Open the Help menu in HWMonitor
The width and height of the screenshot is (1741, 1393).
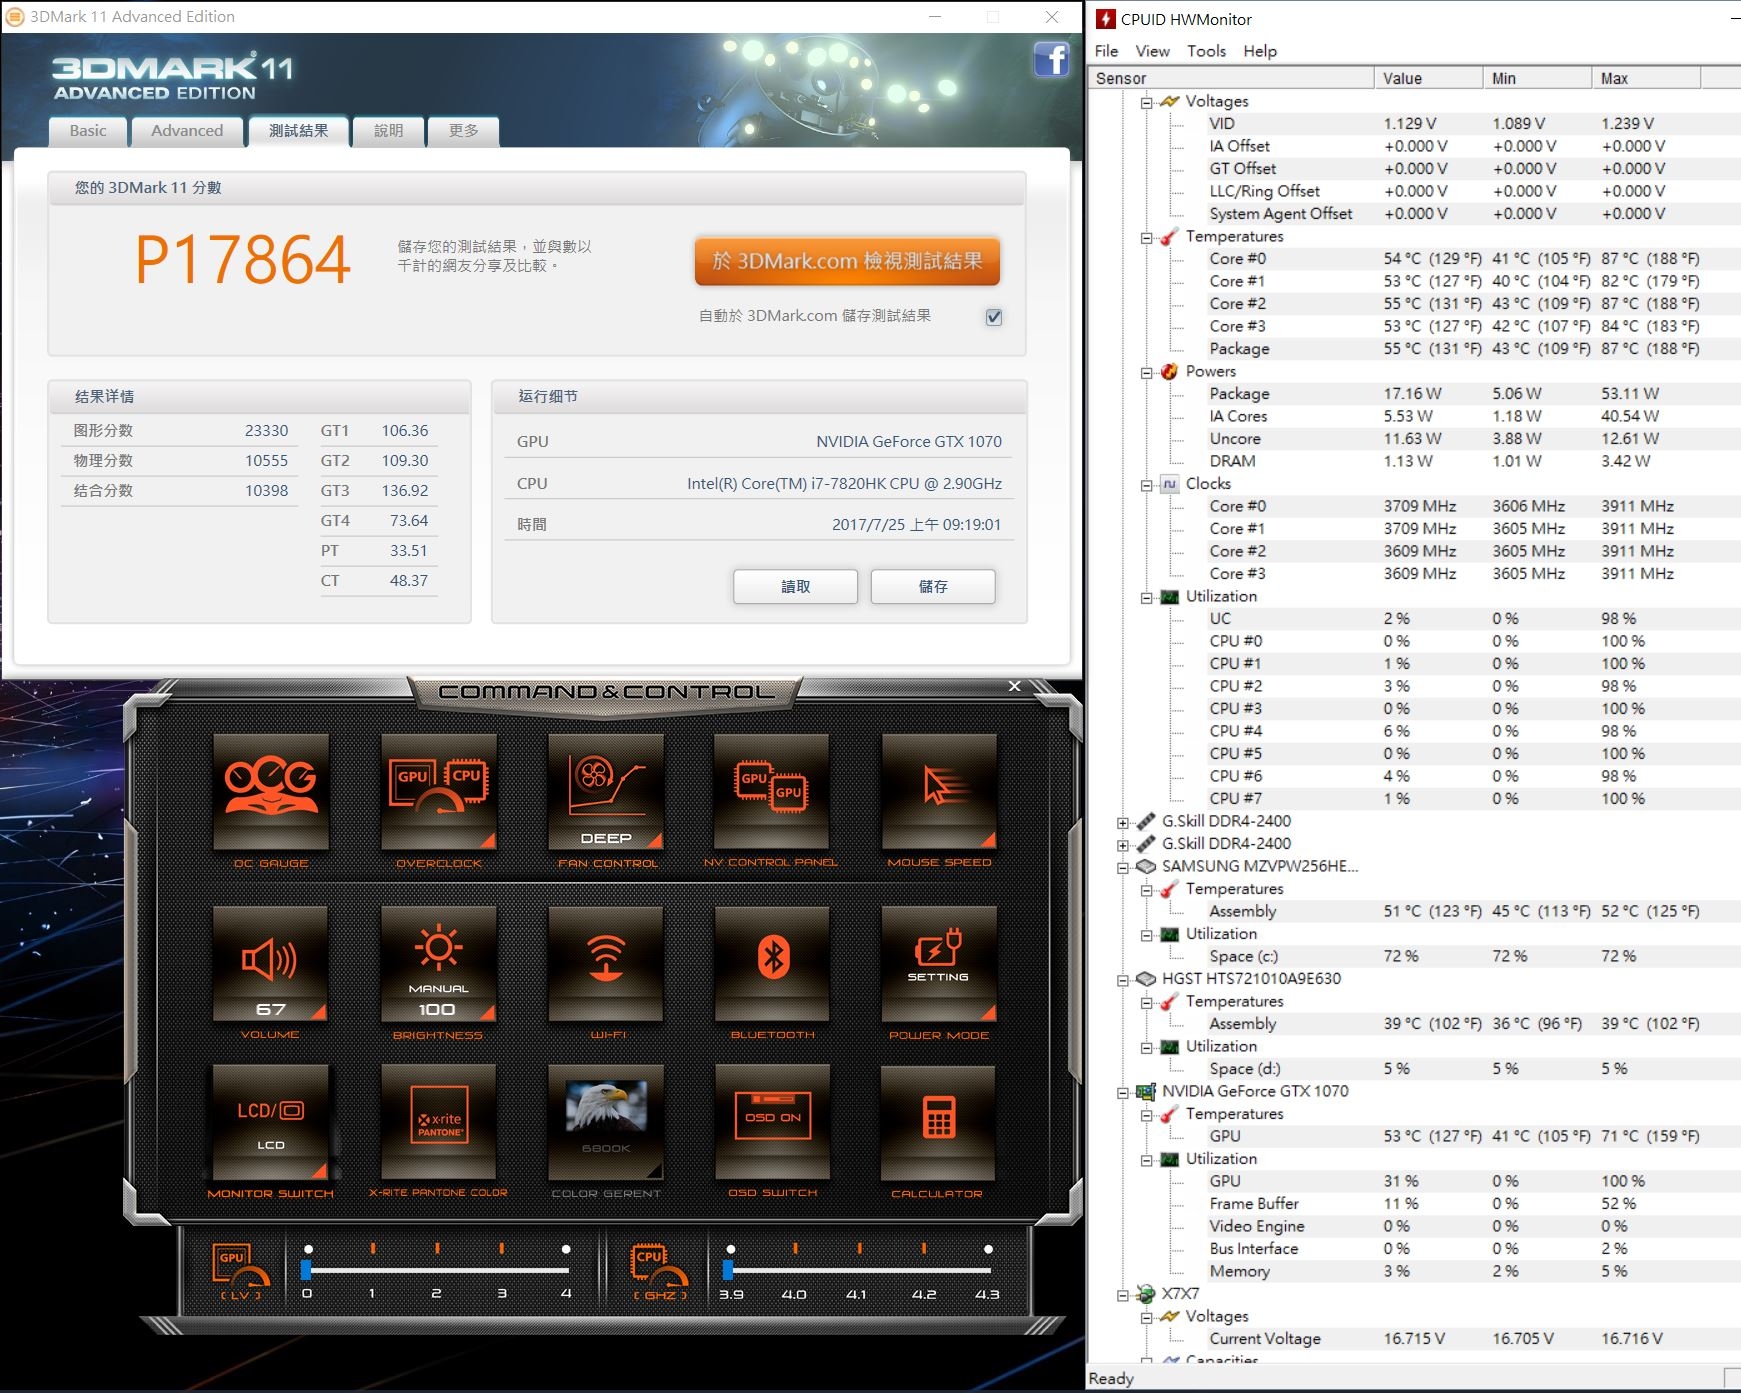pyautogui.click(x=1260, y=51)
